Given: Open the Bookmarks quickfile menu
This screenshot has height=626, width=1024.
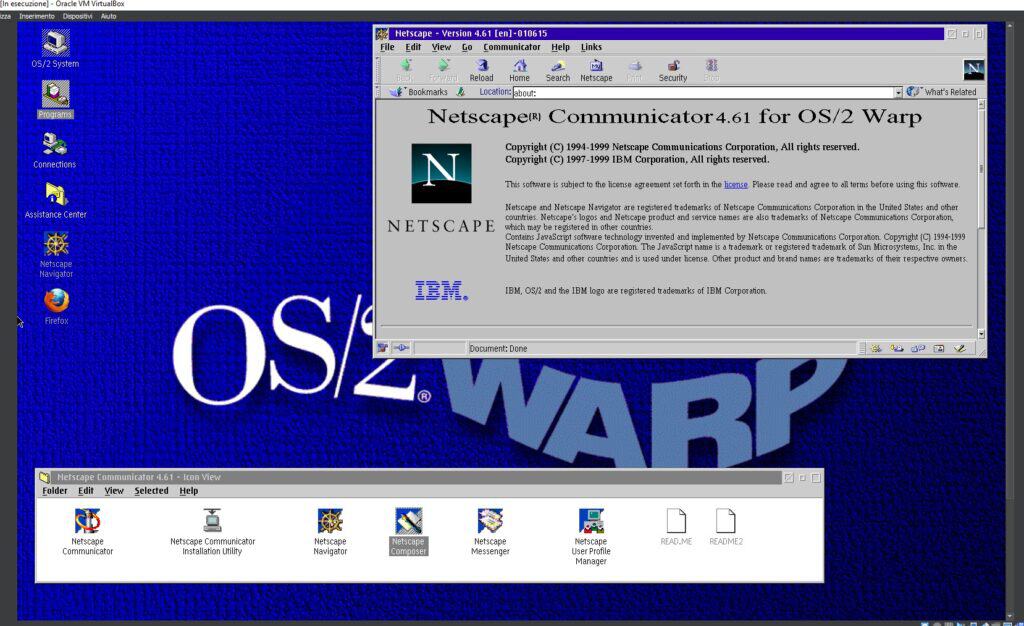Looking at the screenshot, I should click(419, 92).
